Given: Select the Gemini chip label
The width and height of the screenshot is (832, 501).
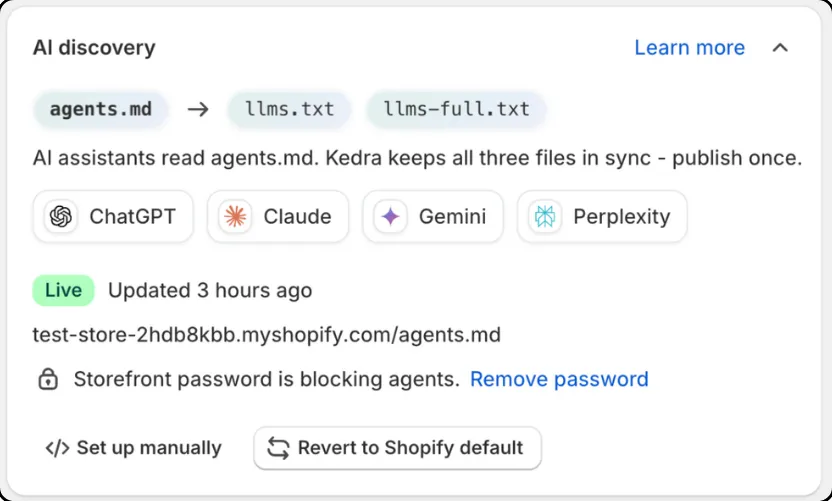Looking at the screenshot, I should [x=452, y=217].
